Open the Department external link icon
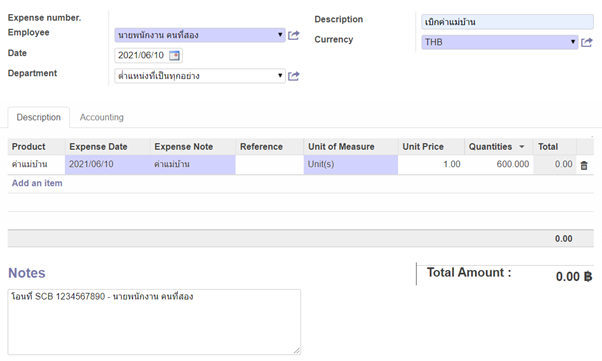The height and width of the screenshot is (361, 602). [294, 76]
